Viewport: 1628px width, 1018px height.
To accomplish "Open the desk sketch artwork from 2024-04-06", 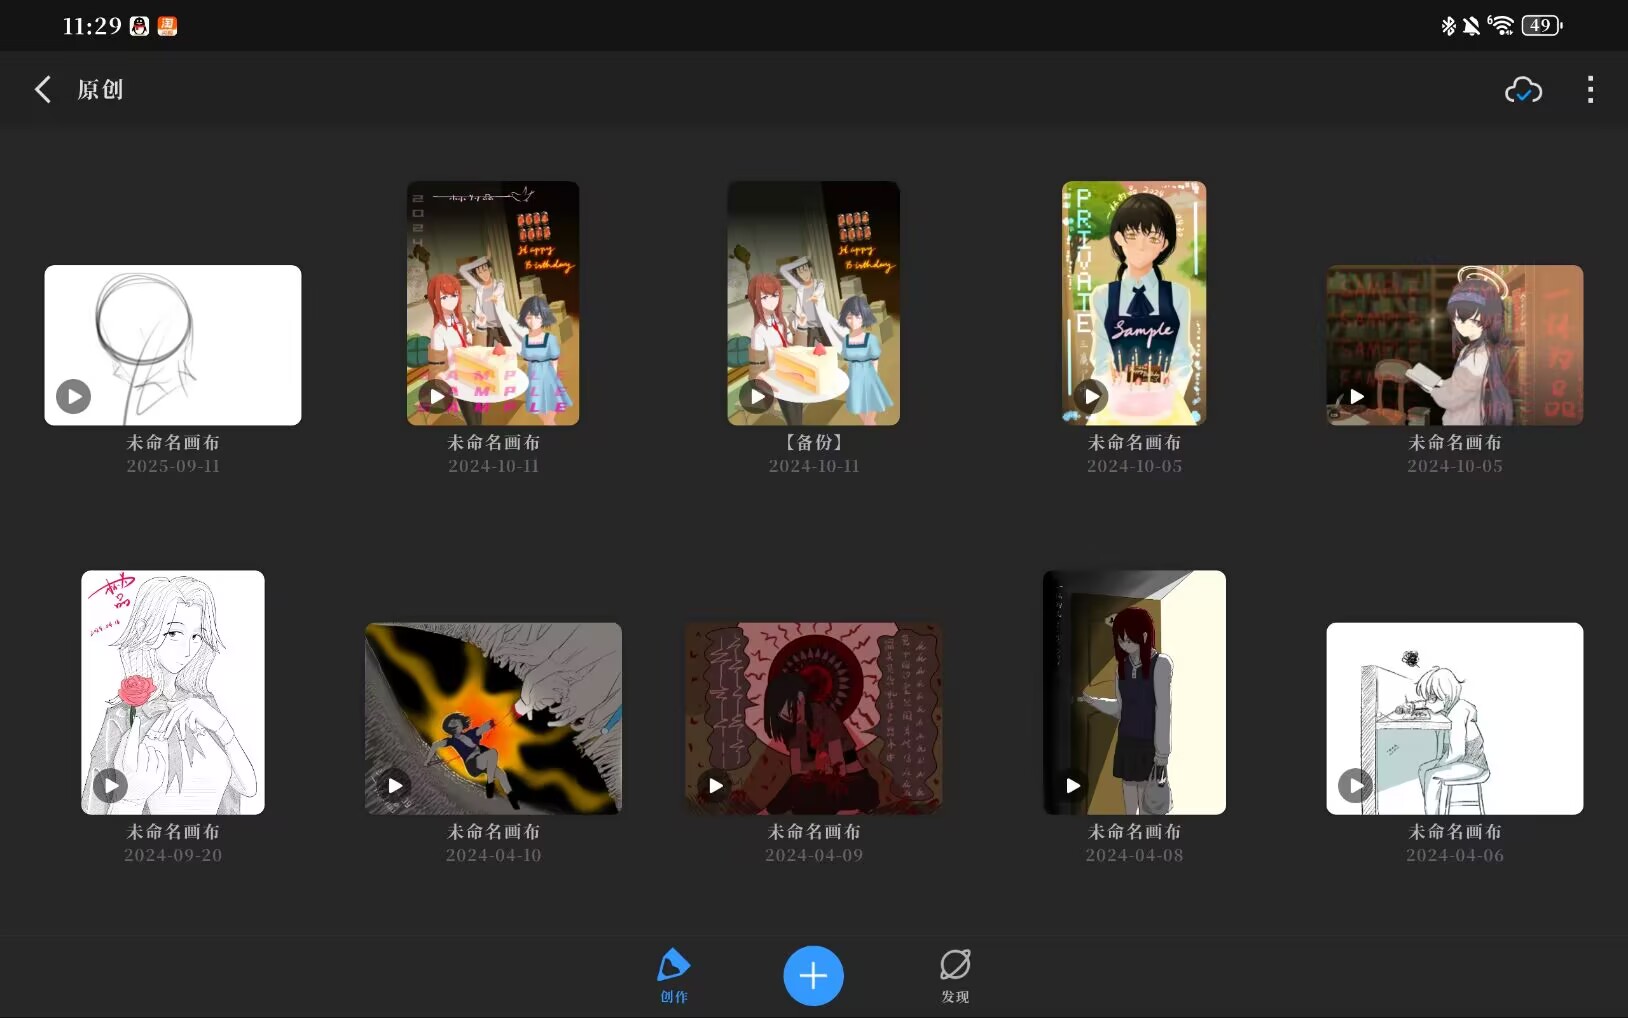I will click(x=1455, y=718).
